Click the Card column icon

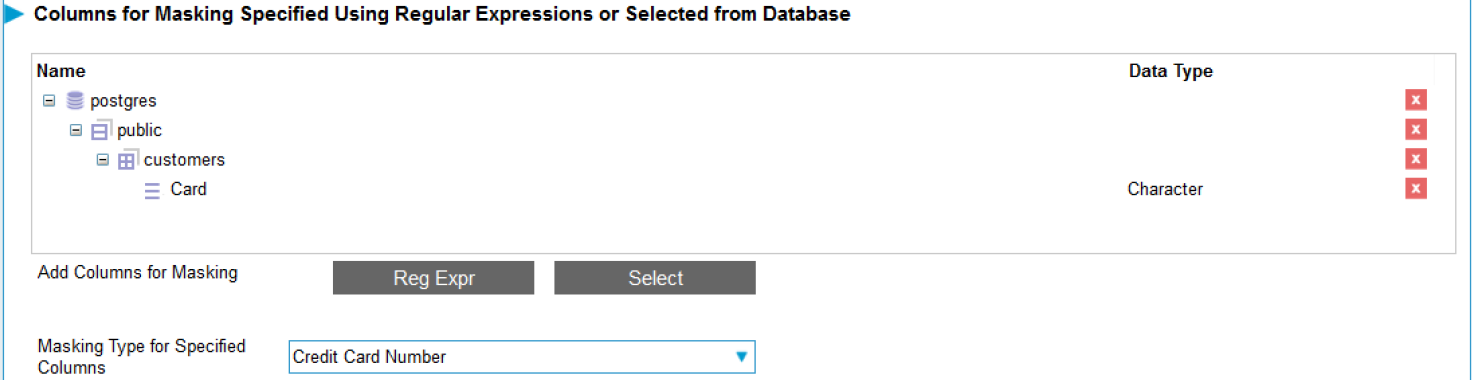[152, 190]
